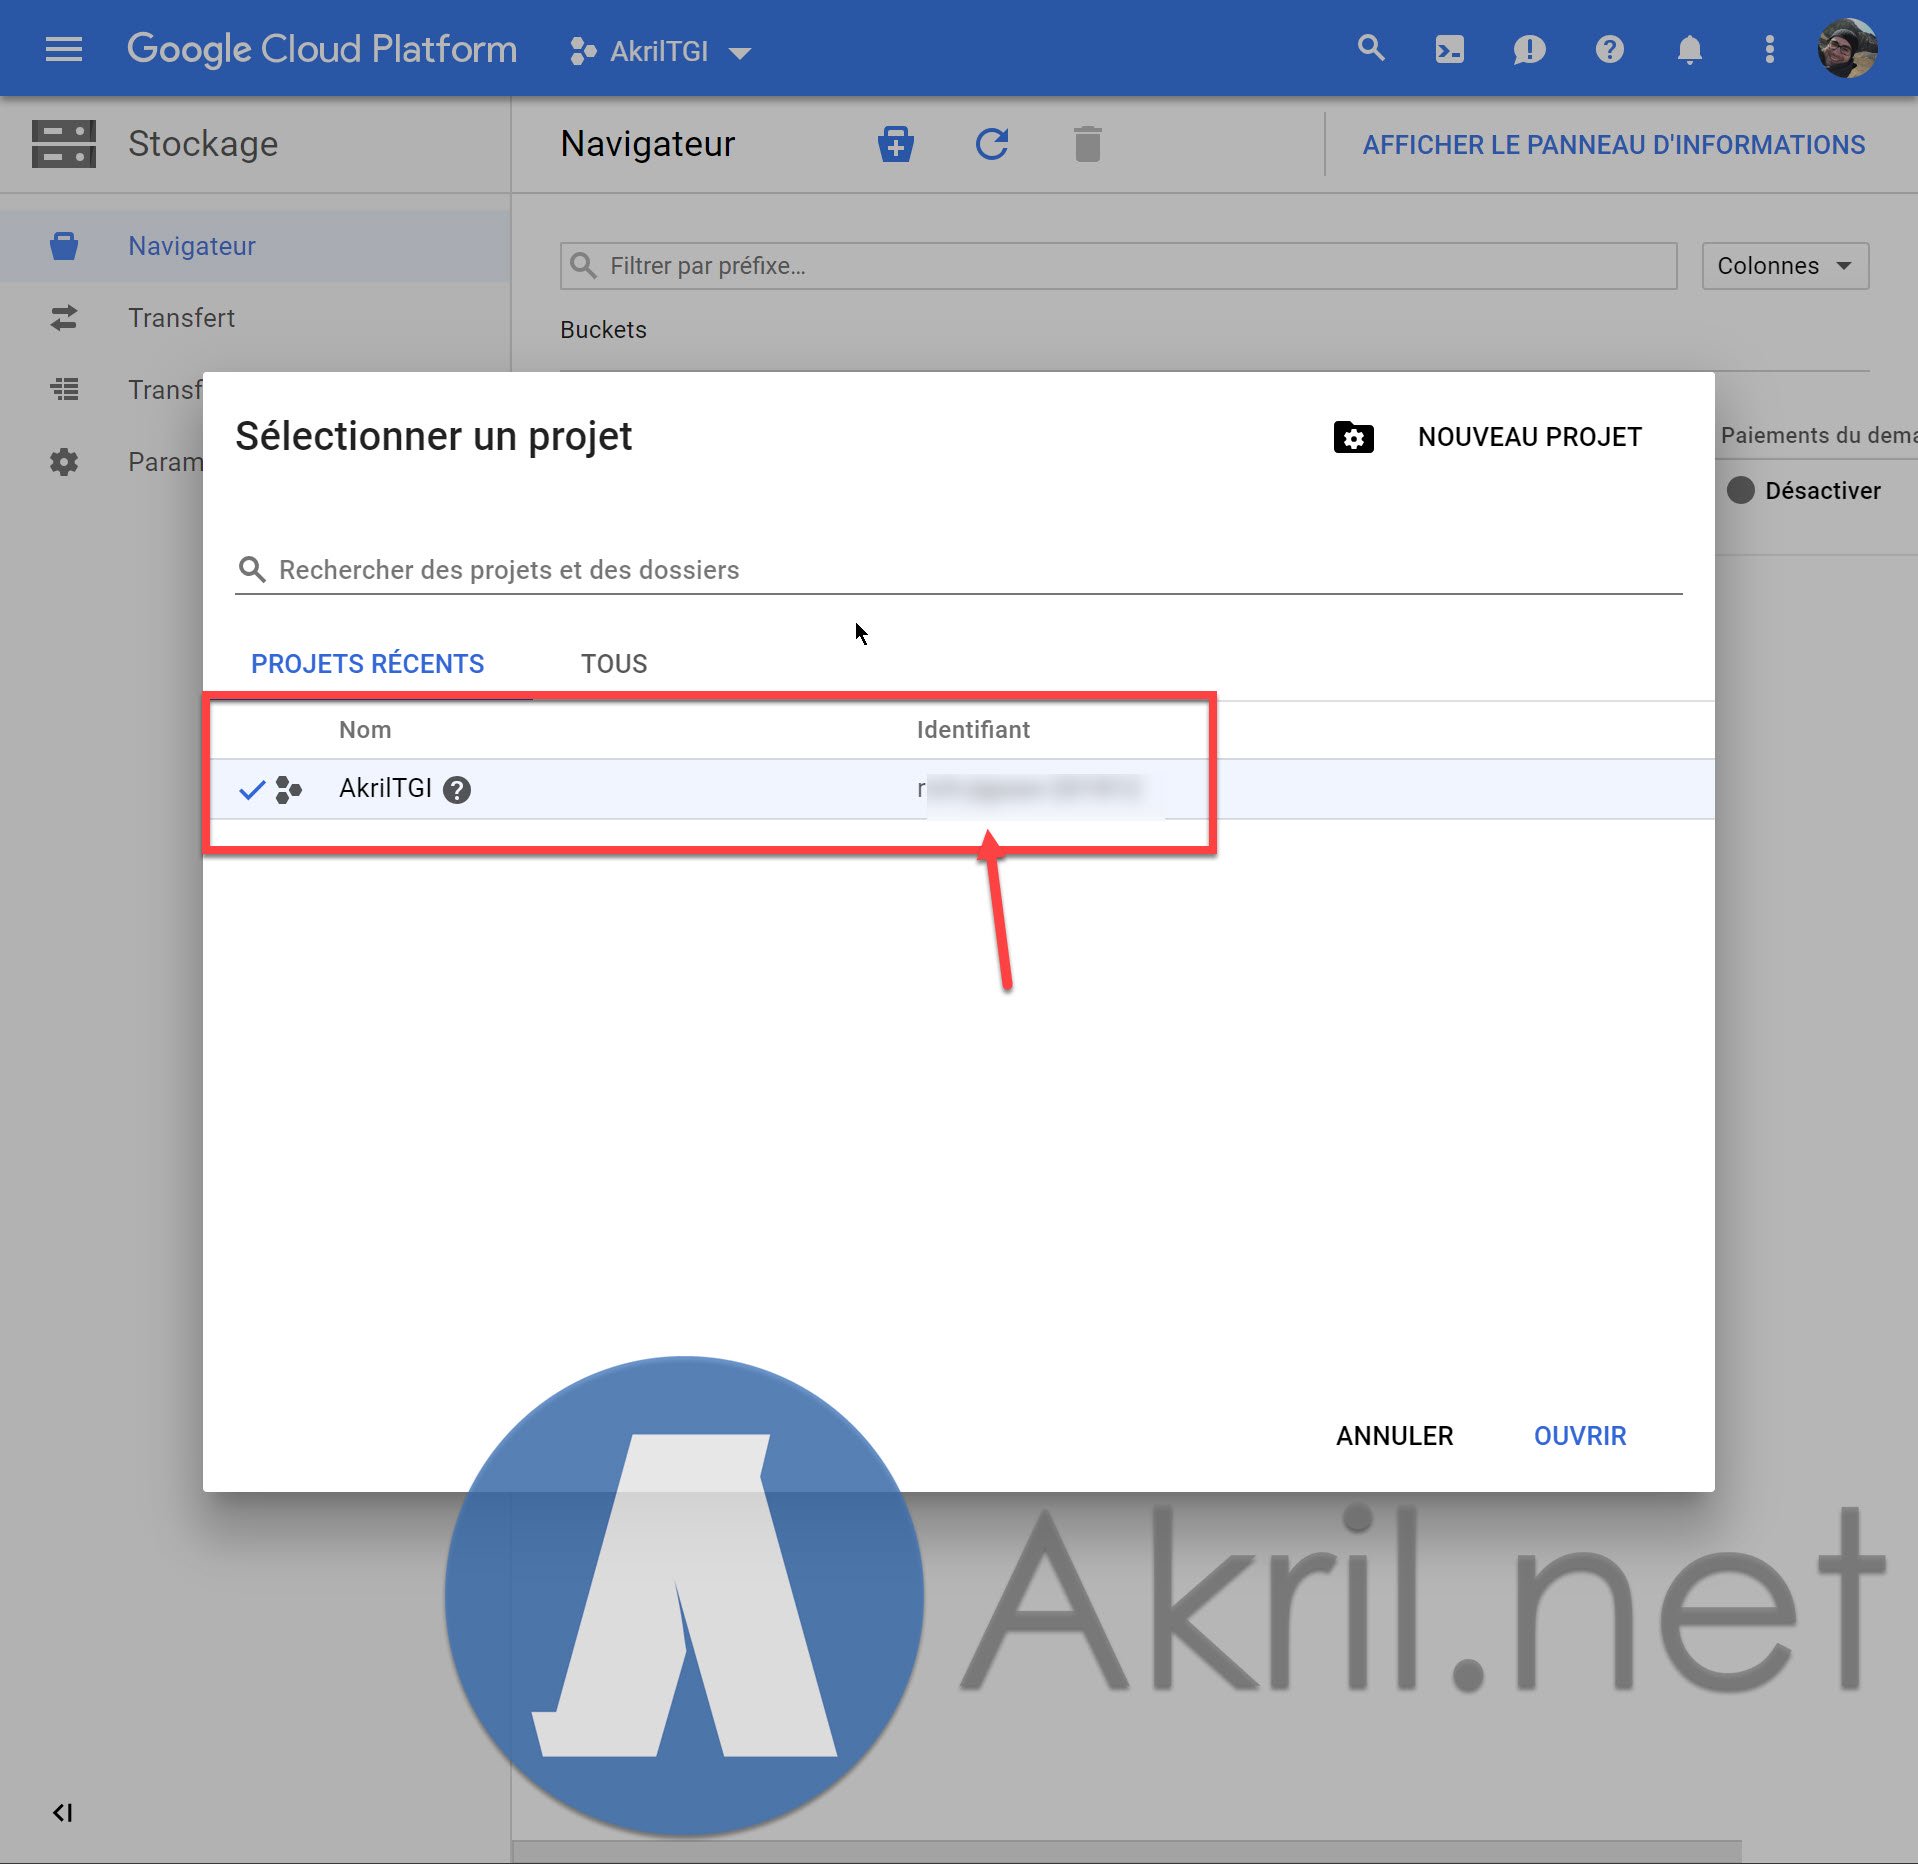Click the help icon next to AkrilTGI
Image resolution: width=1918 pixels, height=1864 pixels.
pyautogui.click(x=457, y=790)
